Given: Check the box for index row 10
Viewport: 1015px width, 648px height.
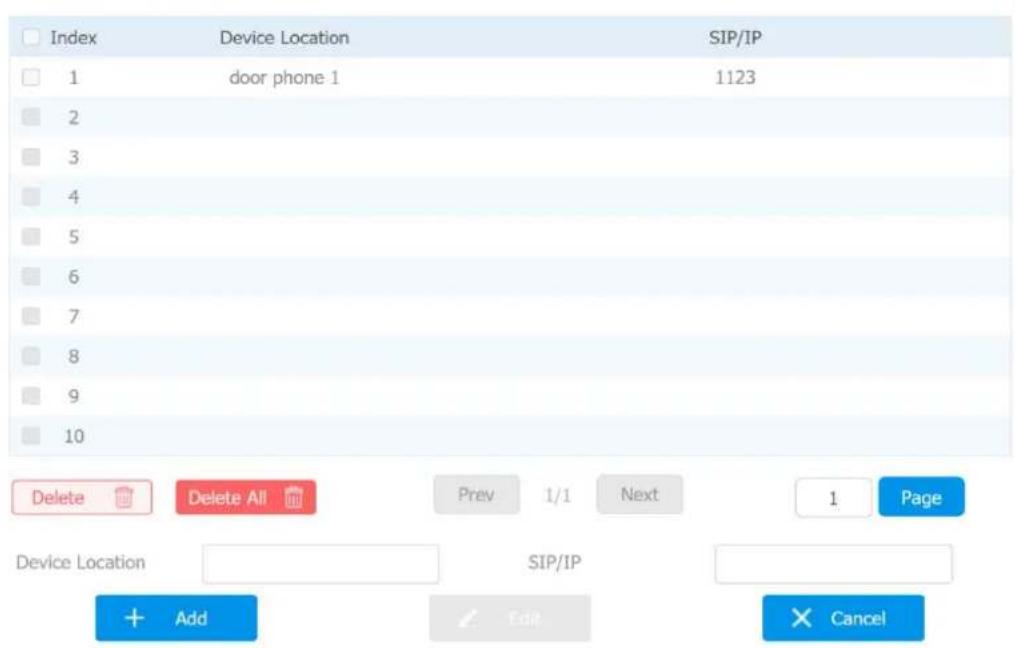Looking at the screenshot, I should (31, 436).
